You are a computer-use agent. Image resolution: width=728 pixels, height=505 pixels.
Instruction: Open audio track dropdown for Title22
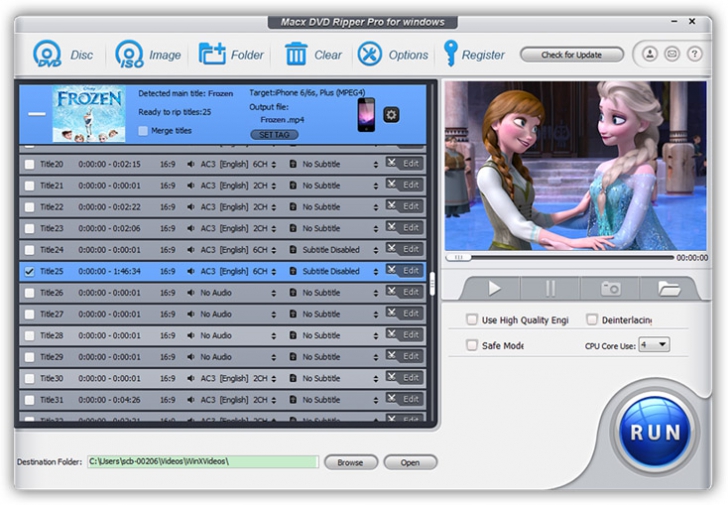pyautogui.click(x=273, y=207)
